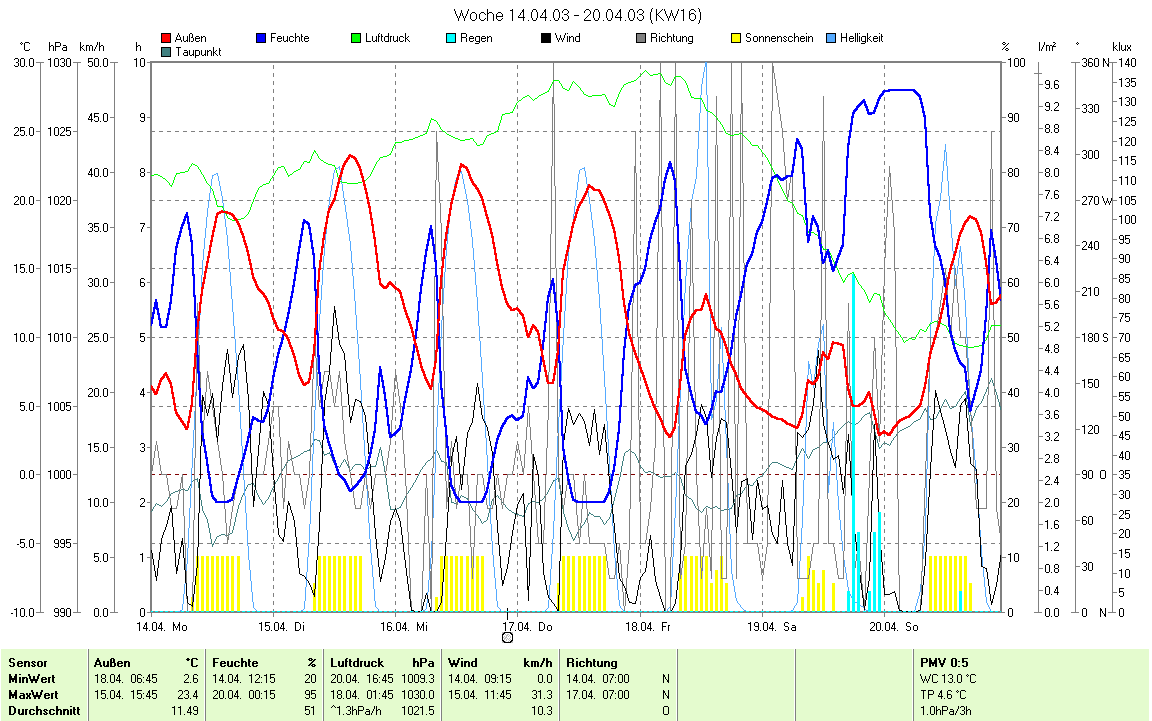
Task: Click the yellow Sonnenschein legend swatch
Action: click(736, 38)
